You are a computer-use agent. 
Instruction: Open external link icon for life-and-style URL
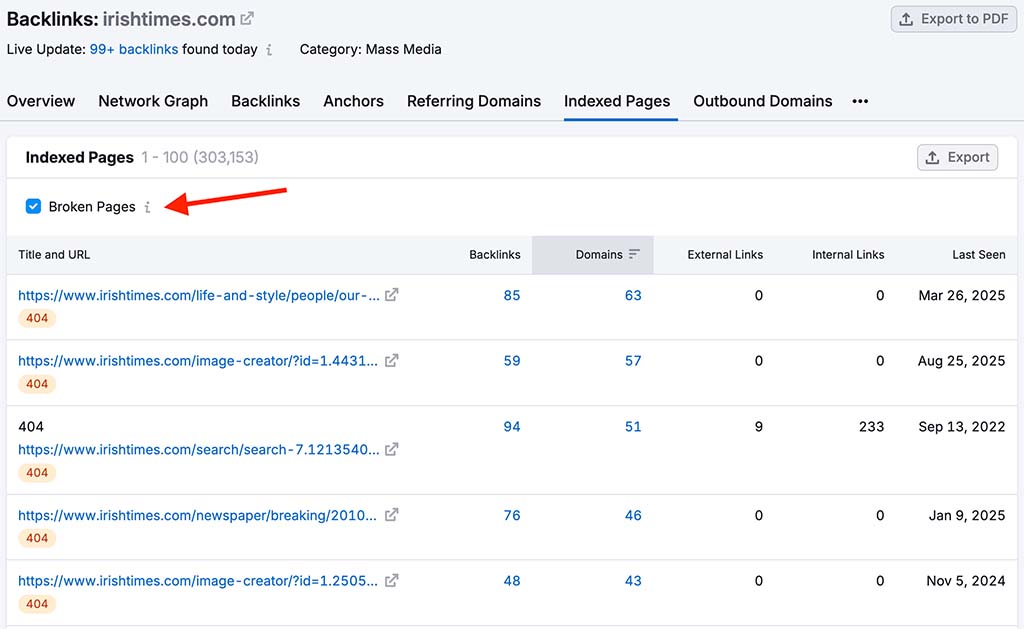[x=391, y=295]
